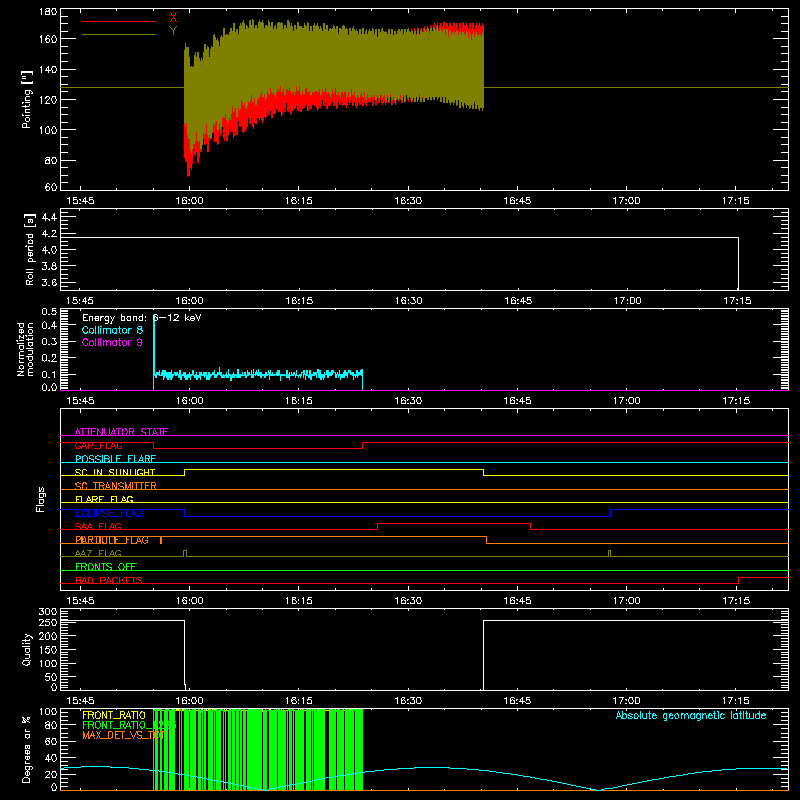Click the SC_TRANSMITTER flag label
This screenshot has width=800, height=800.
[x=116, y=486]
